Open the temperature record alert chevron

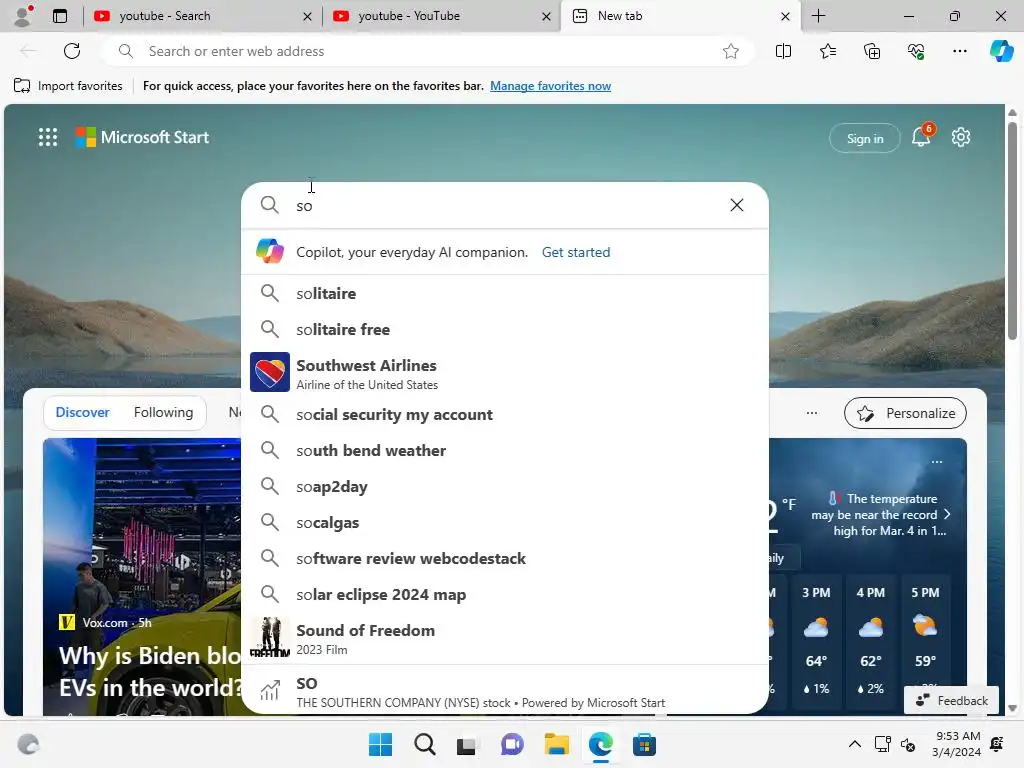coord(947,515)
